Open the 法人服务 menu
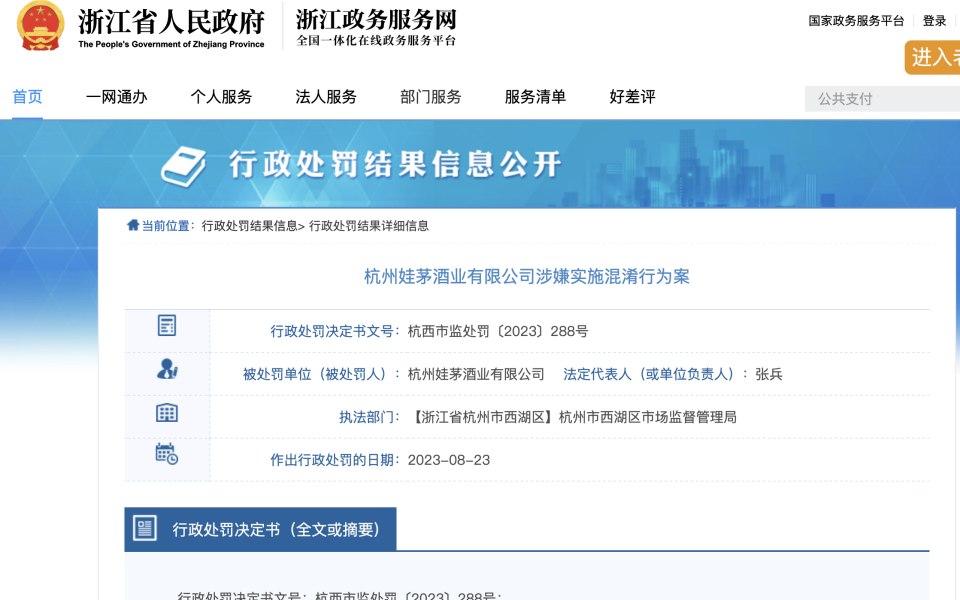Viewport: 960px width, 600px height. (x=325, y=97)
